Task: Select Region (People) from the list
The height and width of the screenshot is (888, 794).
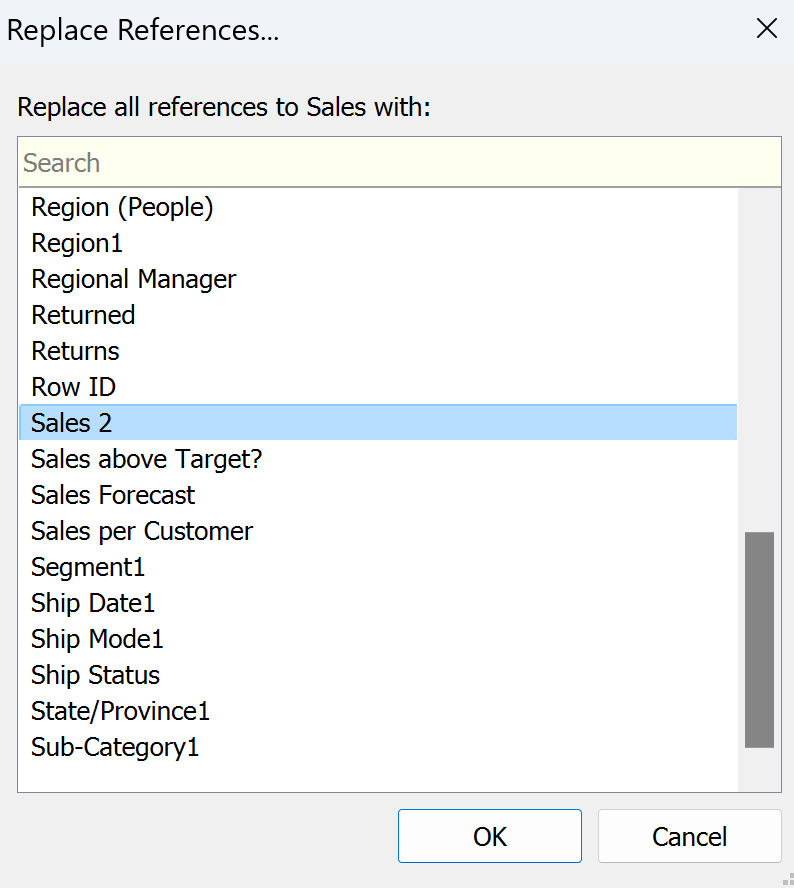Action: click(122, 207)
